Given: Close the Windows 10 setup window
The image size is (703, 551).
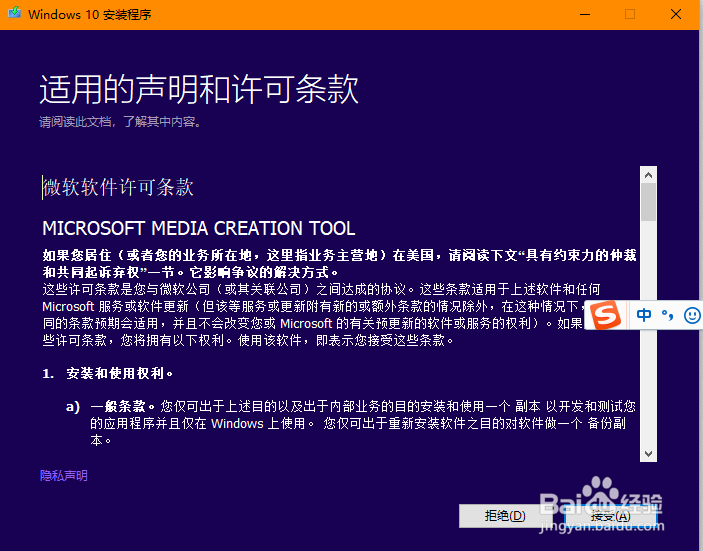Looking at the screenshot, I should click(x=676, y=14).
